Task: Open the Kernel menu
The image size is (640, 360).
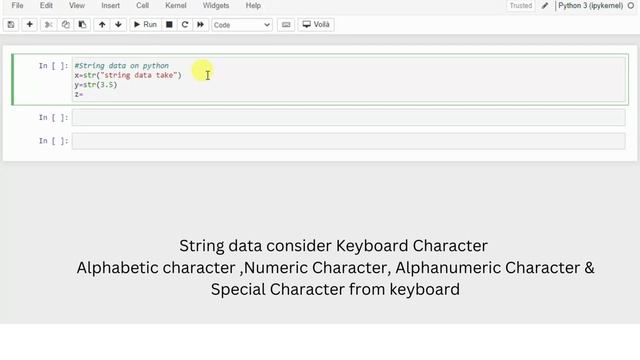Action: point(176,6)
